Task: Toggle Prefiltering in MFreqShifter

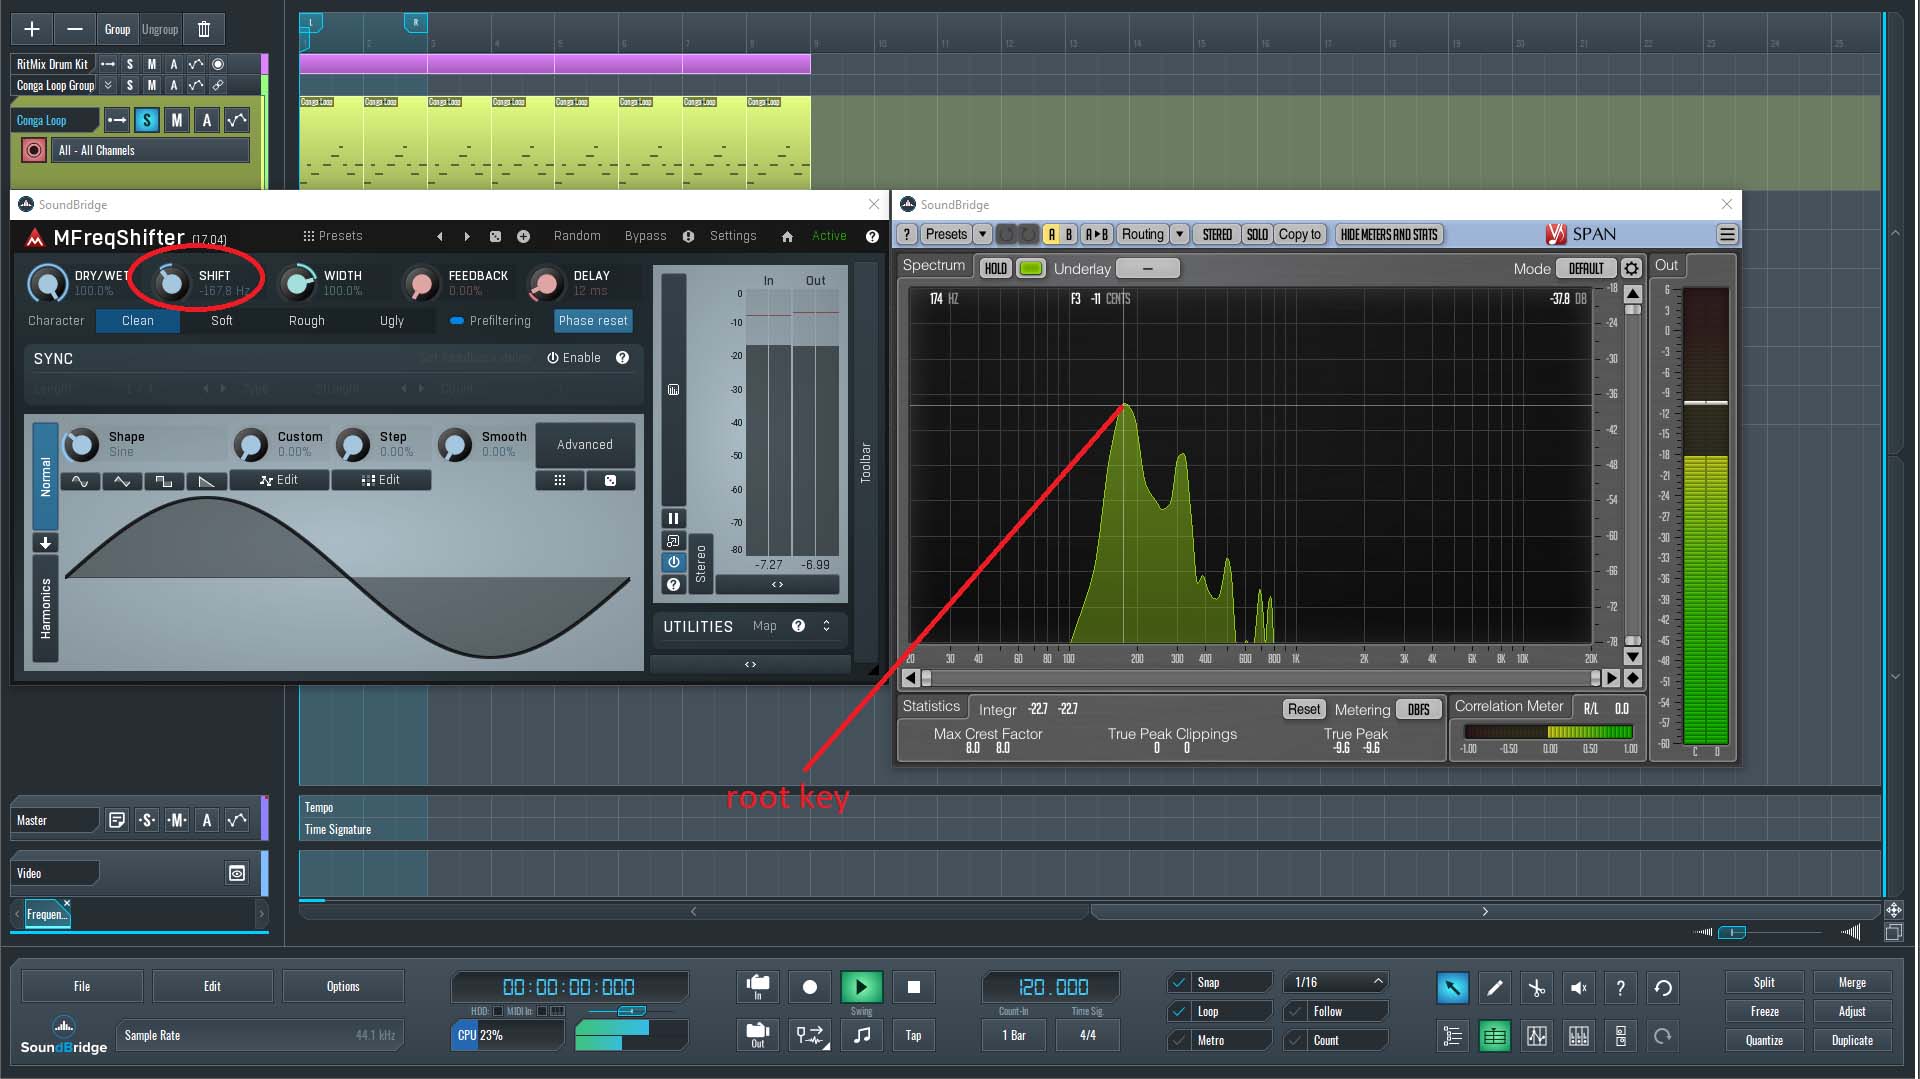Action: click(x=491, y=321)
